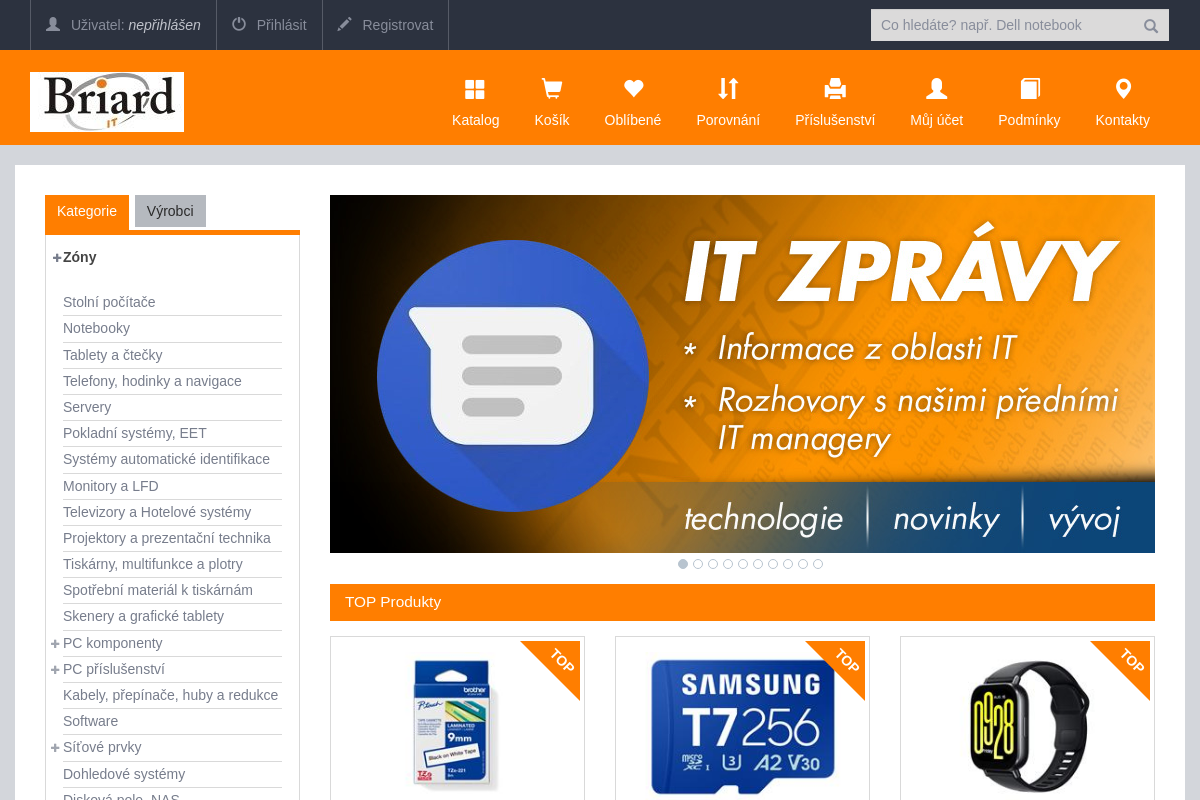Open the Samsung T7 256 card product
The width and height of the screenshot is (1200, 800).
pos(742,725)
